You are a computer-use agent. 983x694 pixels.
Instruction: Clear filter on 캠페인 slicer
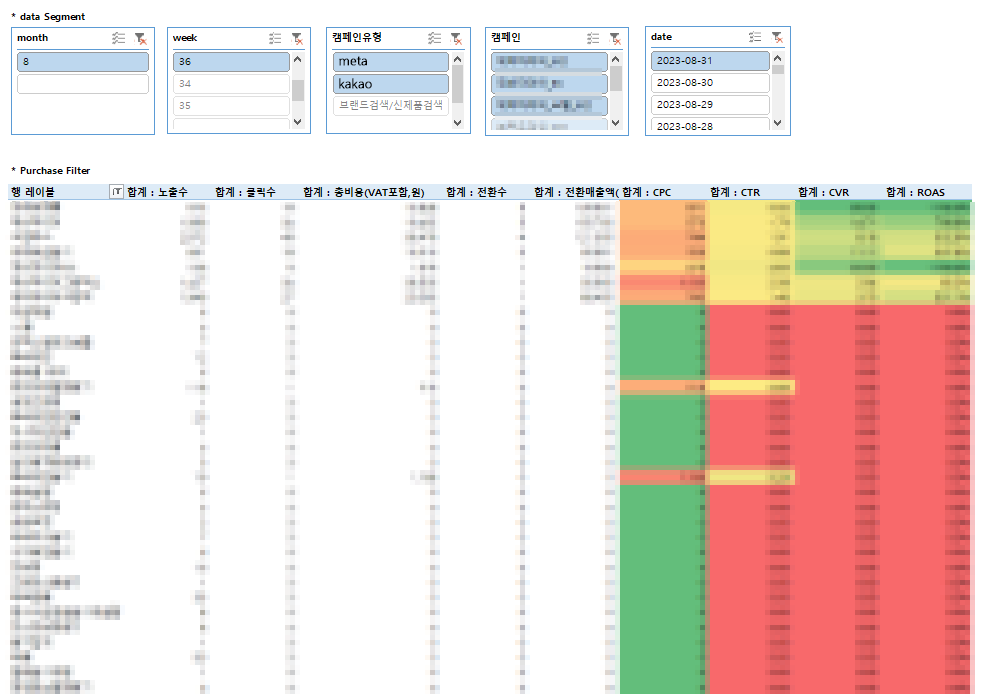click(x=615, y=38)
